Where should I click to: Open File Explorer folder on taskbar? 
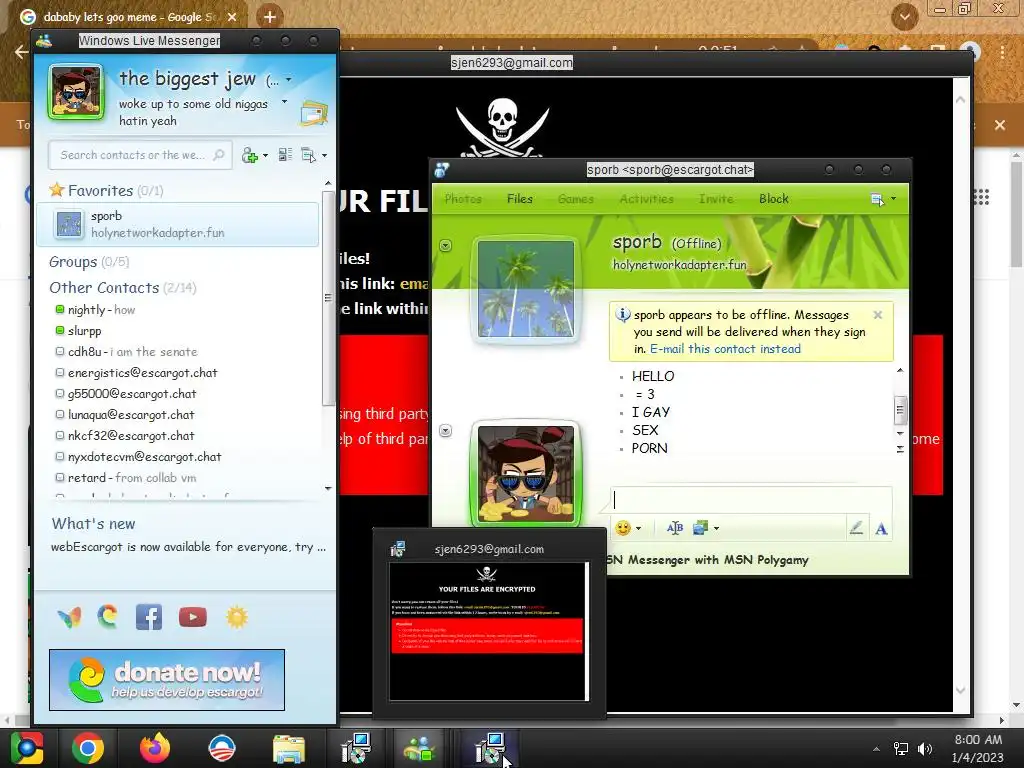[x=289, y=749]
